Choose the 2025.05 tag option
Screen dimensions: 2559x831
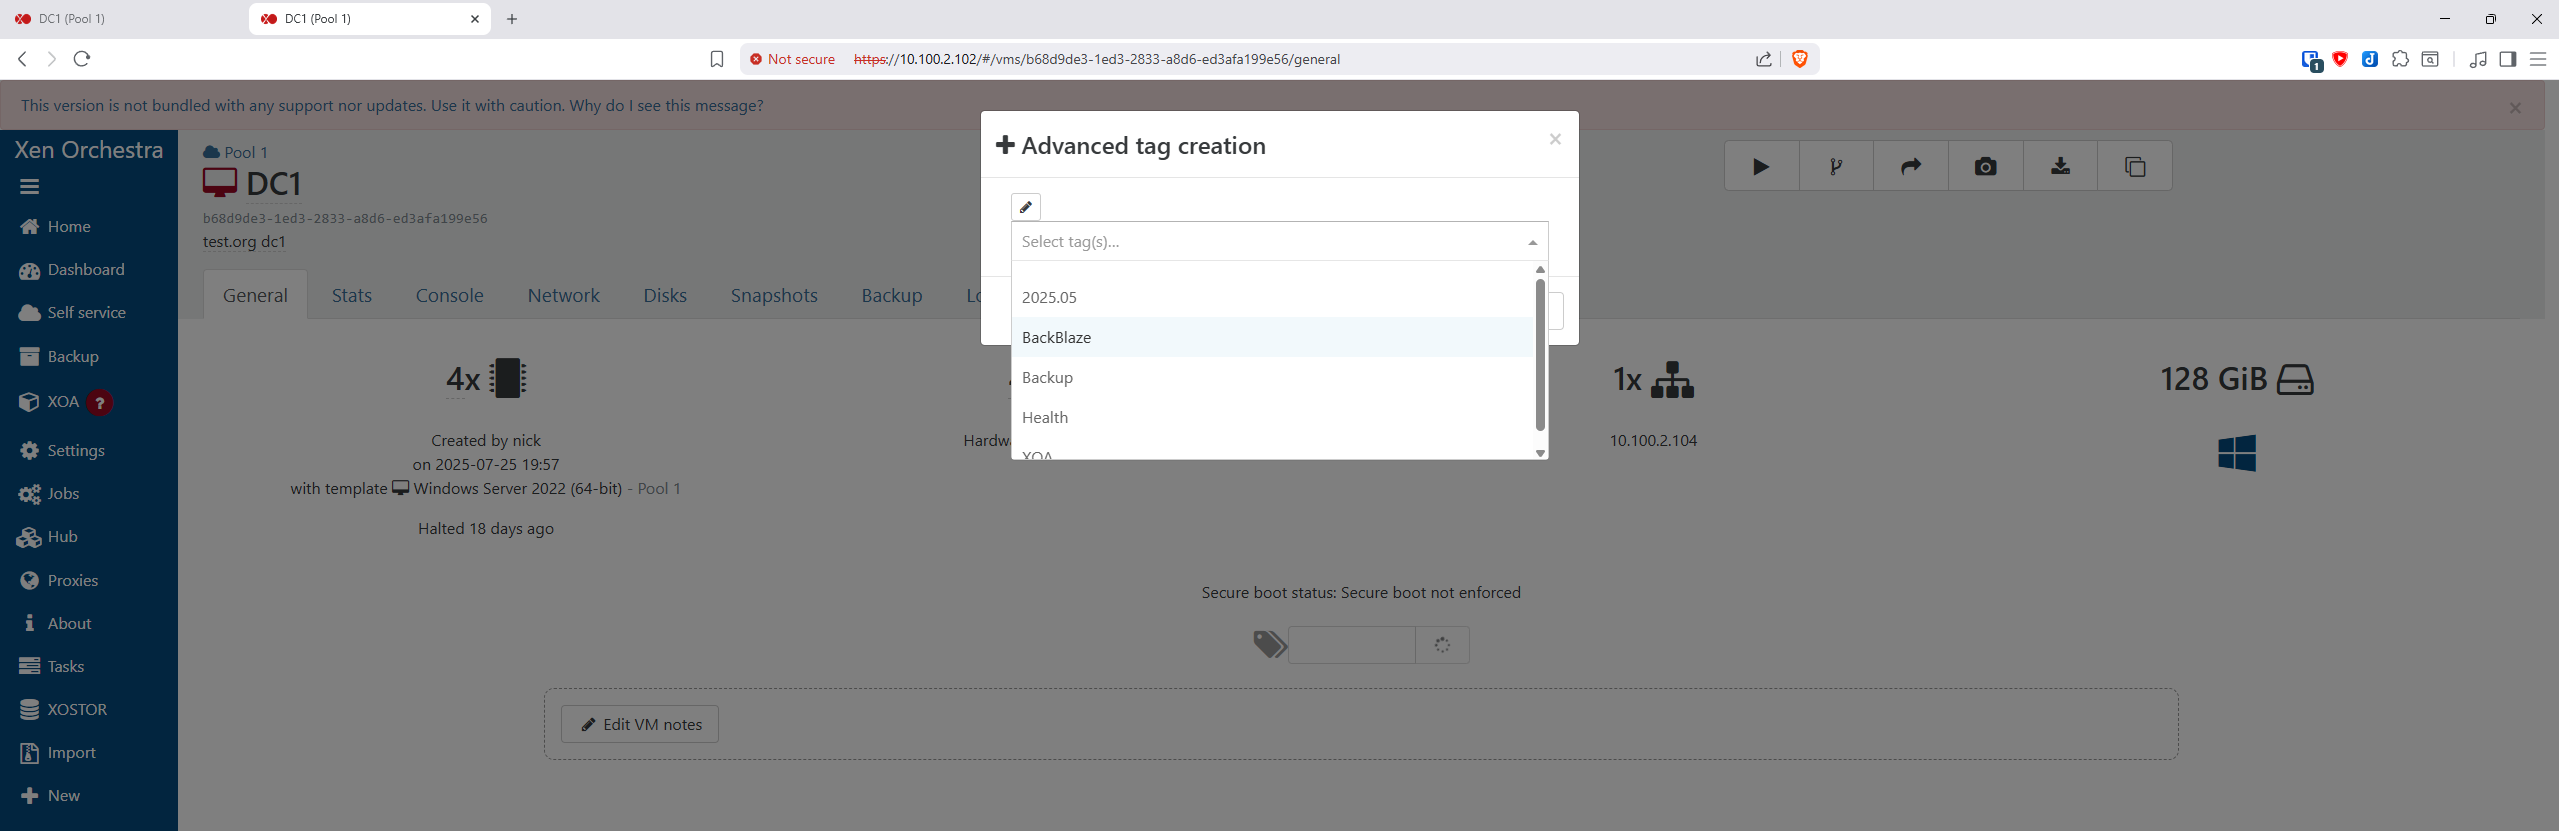[1273, 297]
